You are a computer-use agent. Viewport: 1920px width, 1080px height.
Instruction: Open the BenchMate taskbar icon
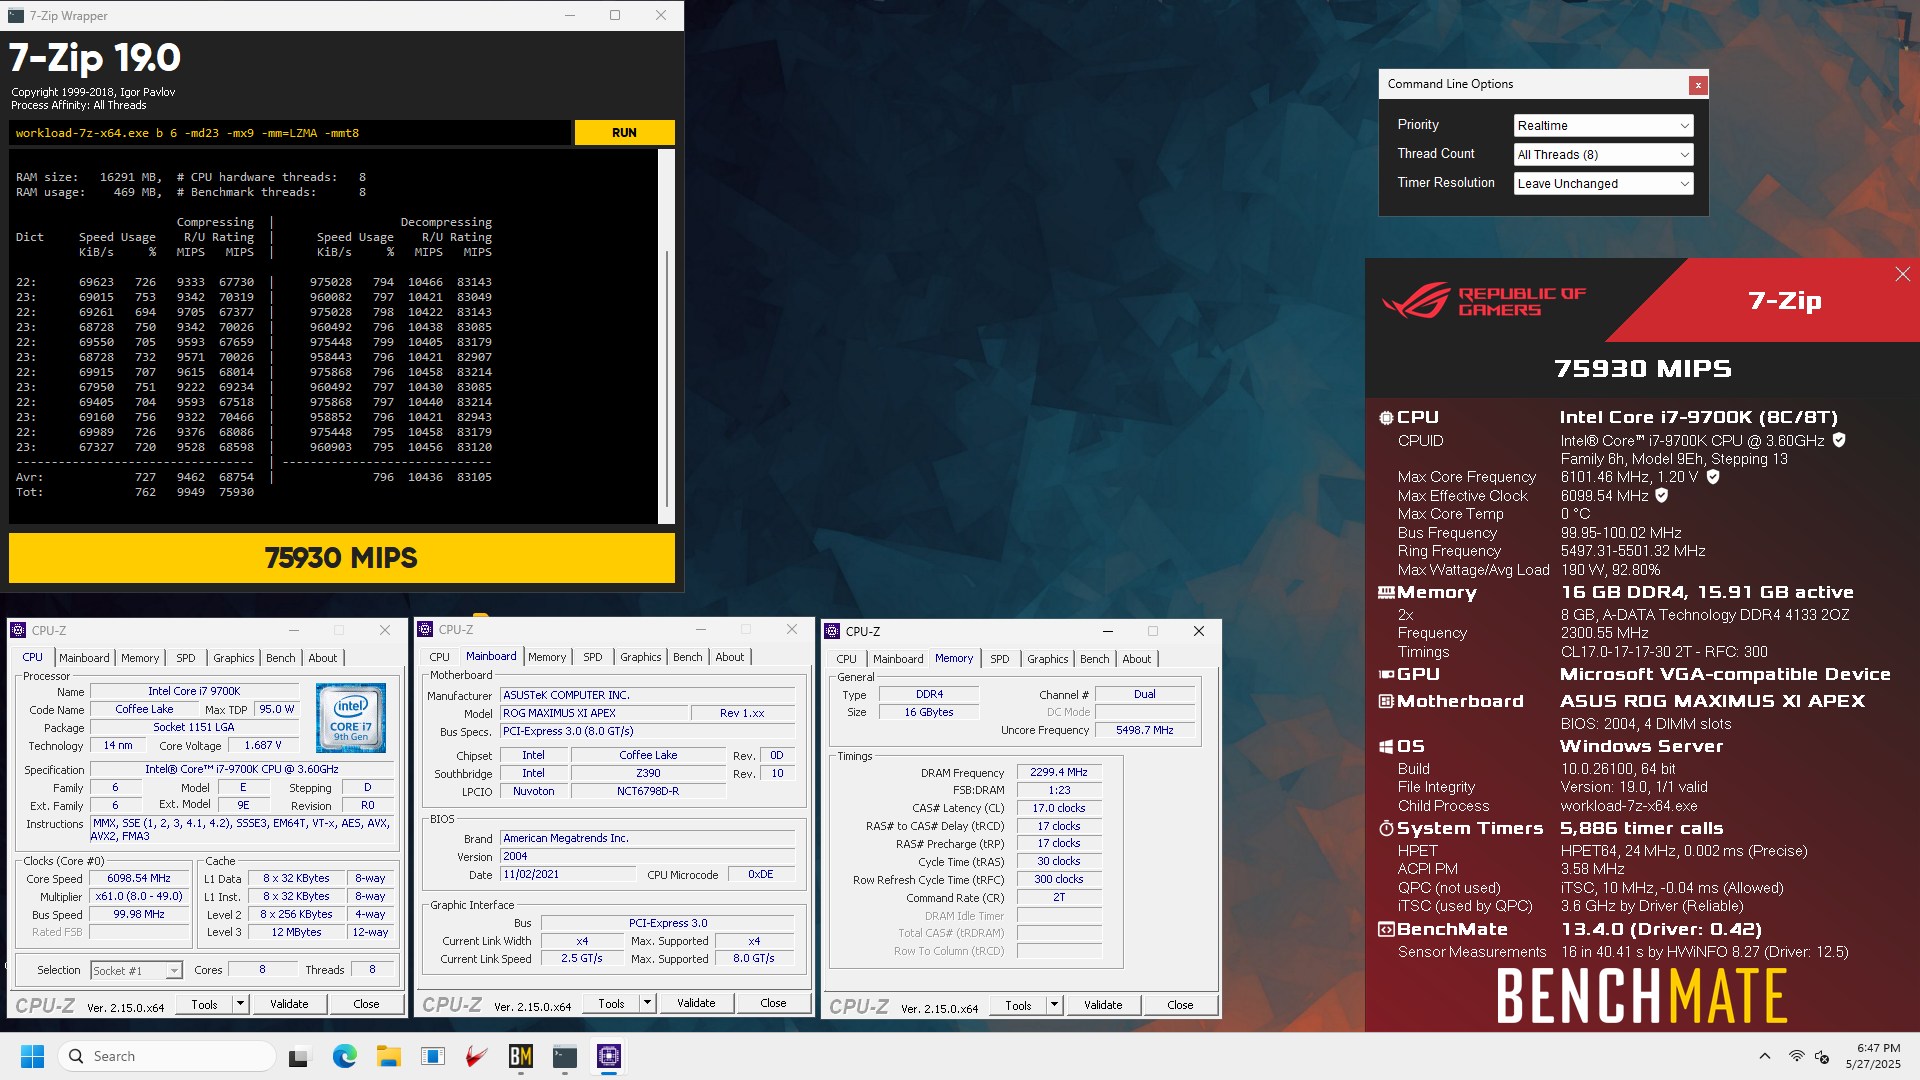click(521, 1056)
